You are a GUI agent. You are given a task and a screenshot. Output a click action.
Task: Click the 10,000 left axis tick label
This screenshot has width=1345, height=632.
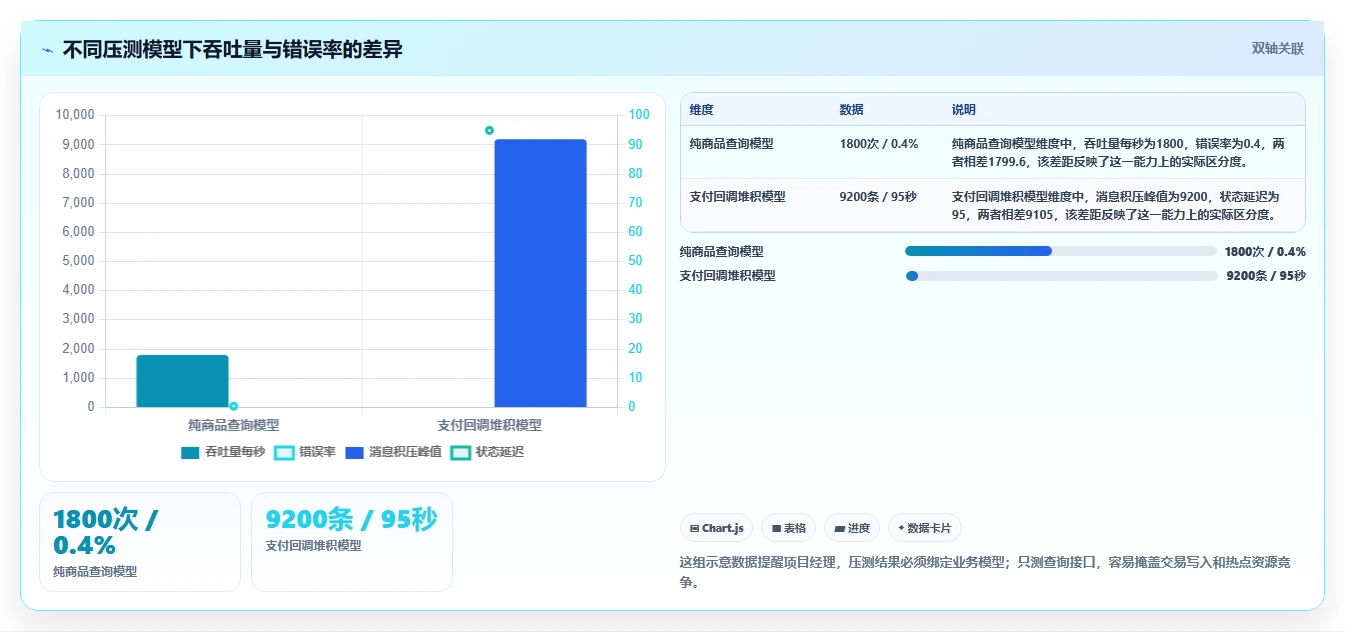click(75, 115)
